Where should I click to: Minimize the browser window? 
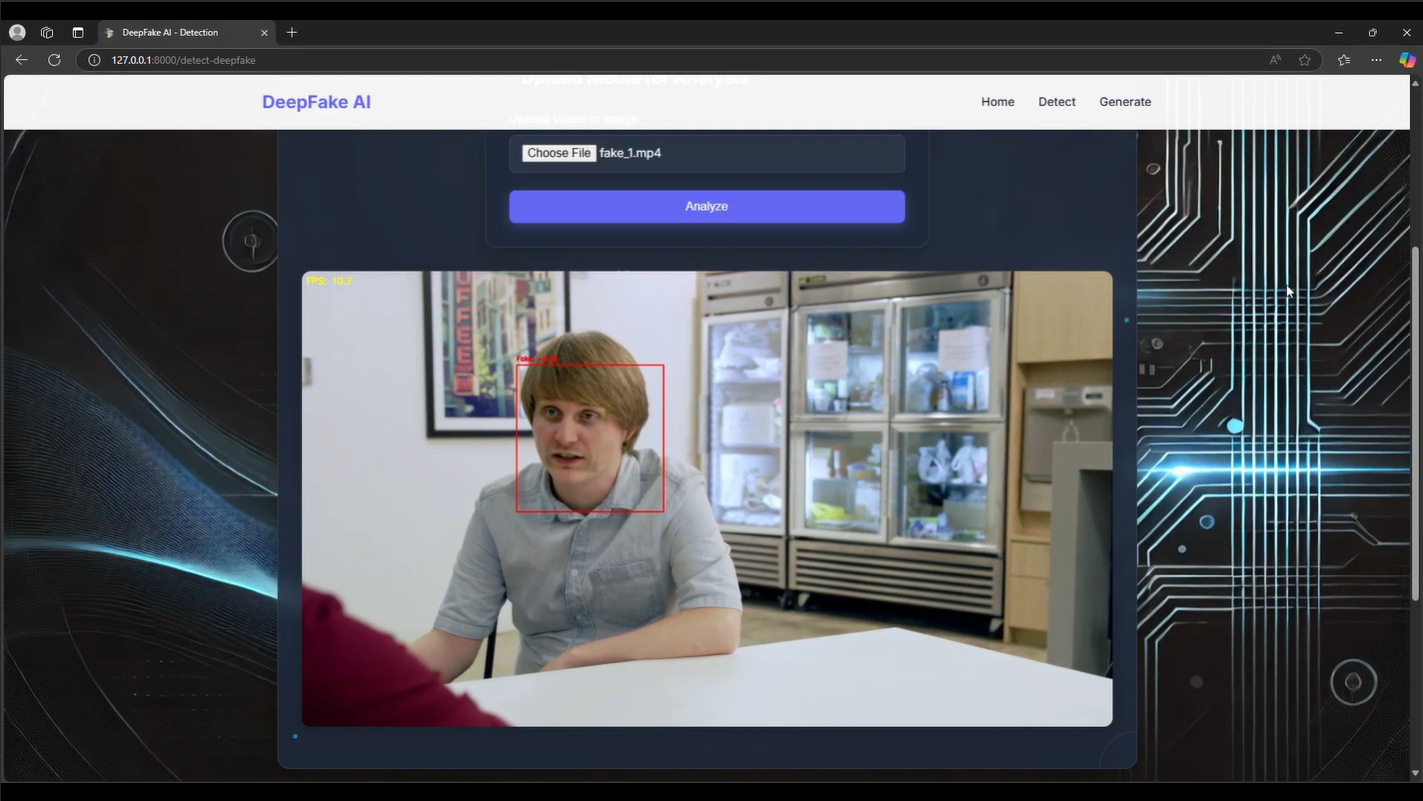pyautogui.click(x=1339, y=32)
